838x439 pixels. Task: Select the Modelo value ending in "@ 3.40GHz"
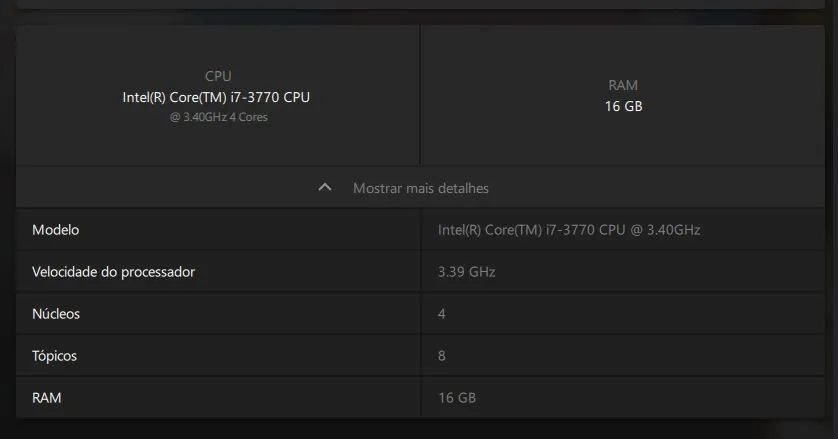(x=569, y=230)
